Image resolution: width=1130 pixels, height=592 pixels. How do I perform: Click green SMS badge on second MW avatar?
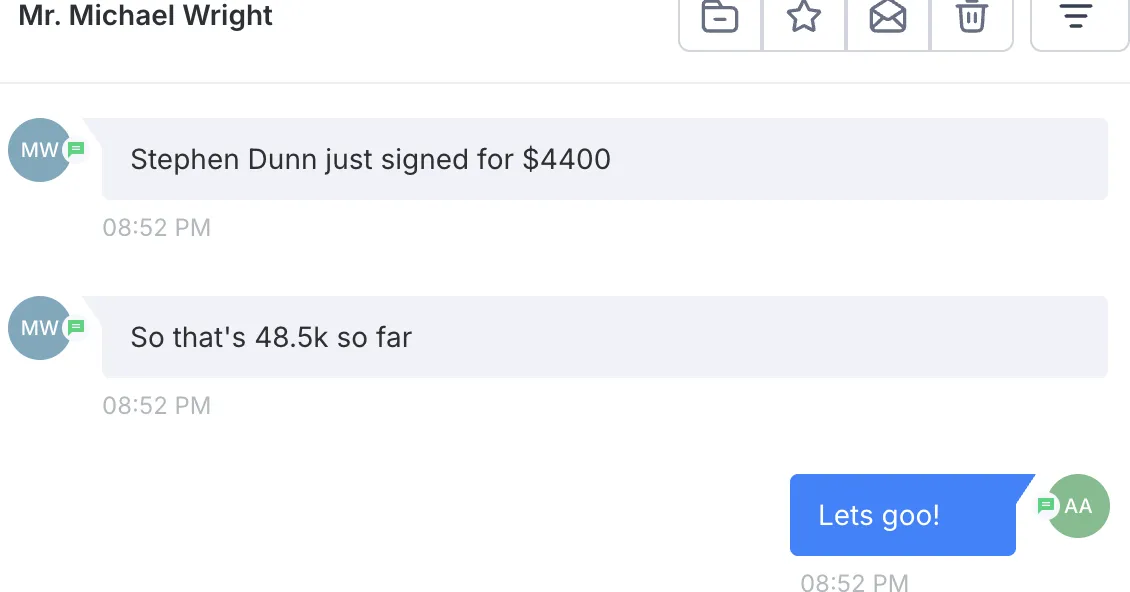pos(76,327)
